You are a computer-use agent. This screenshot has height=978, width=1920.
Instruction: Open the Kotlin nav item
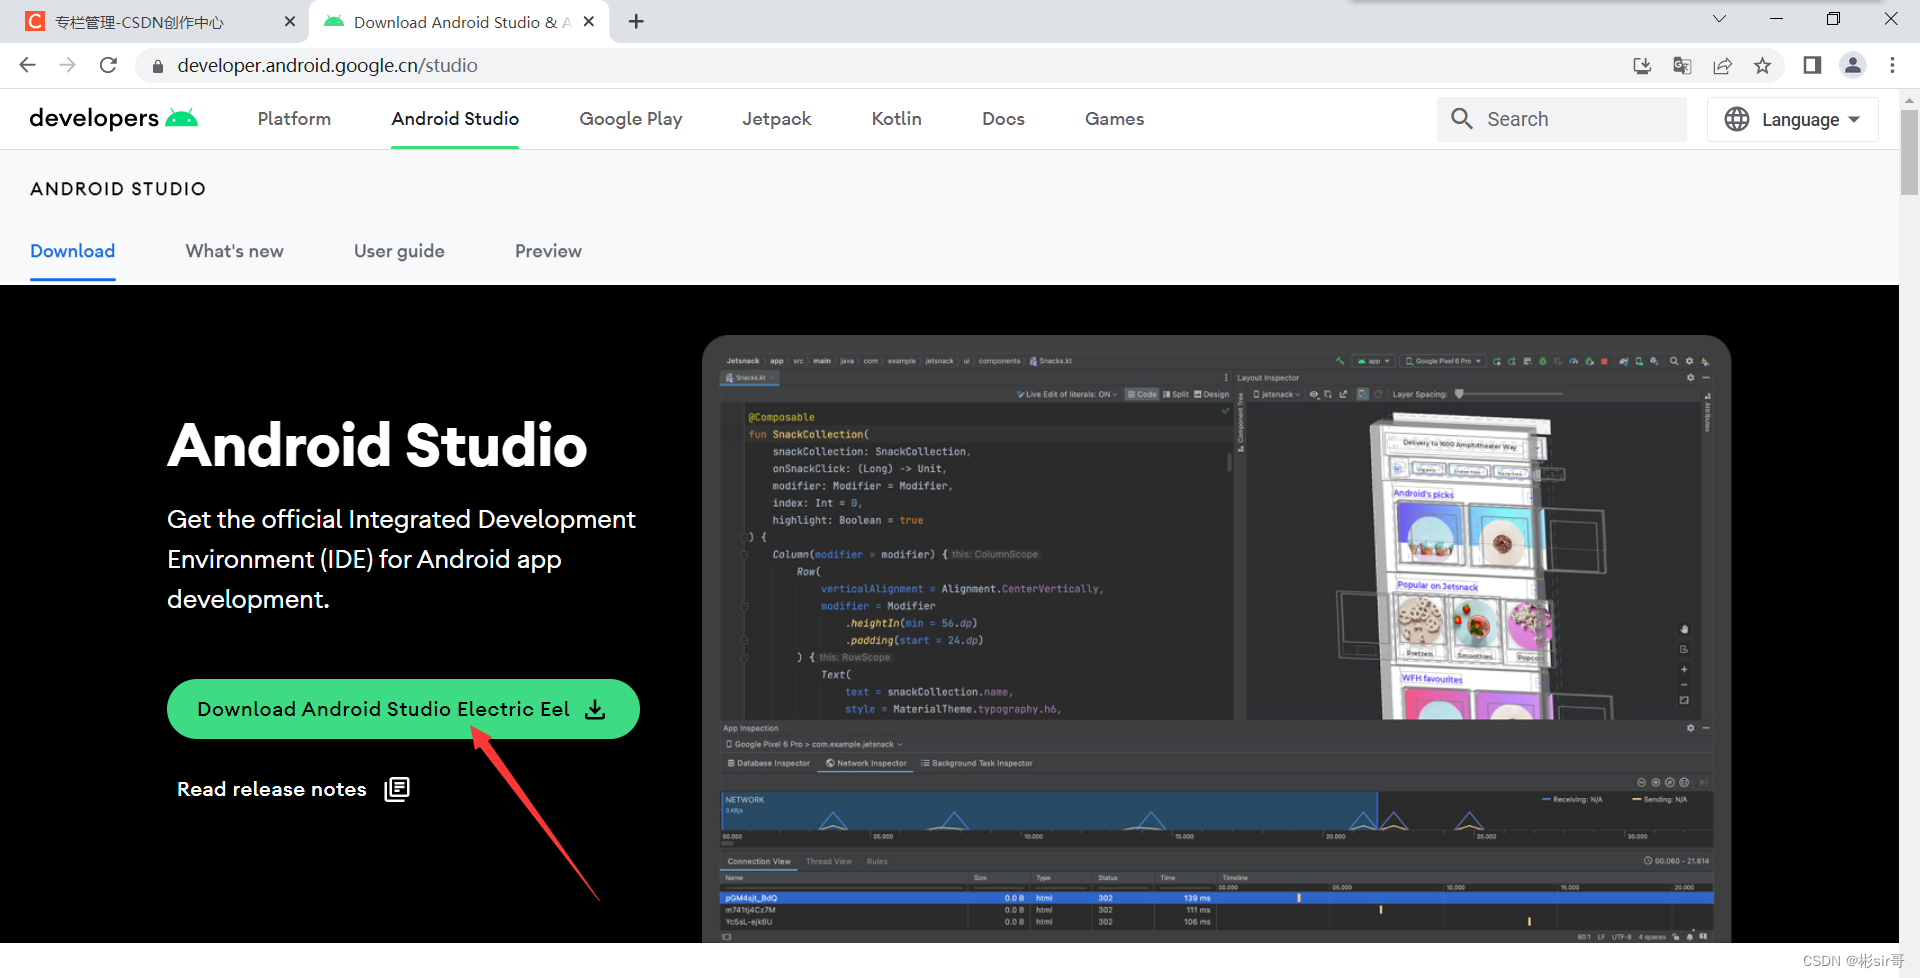pos(897,119)
